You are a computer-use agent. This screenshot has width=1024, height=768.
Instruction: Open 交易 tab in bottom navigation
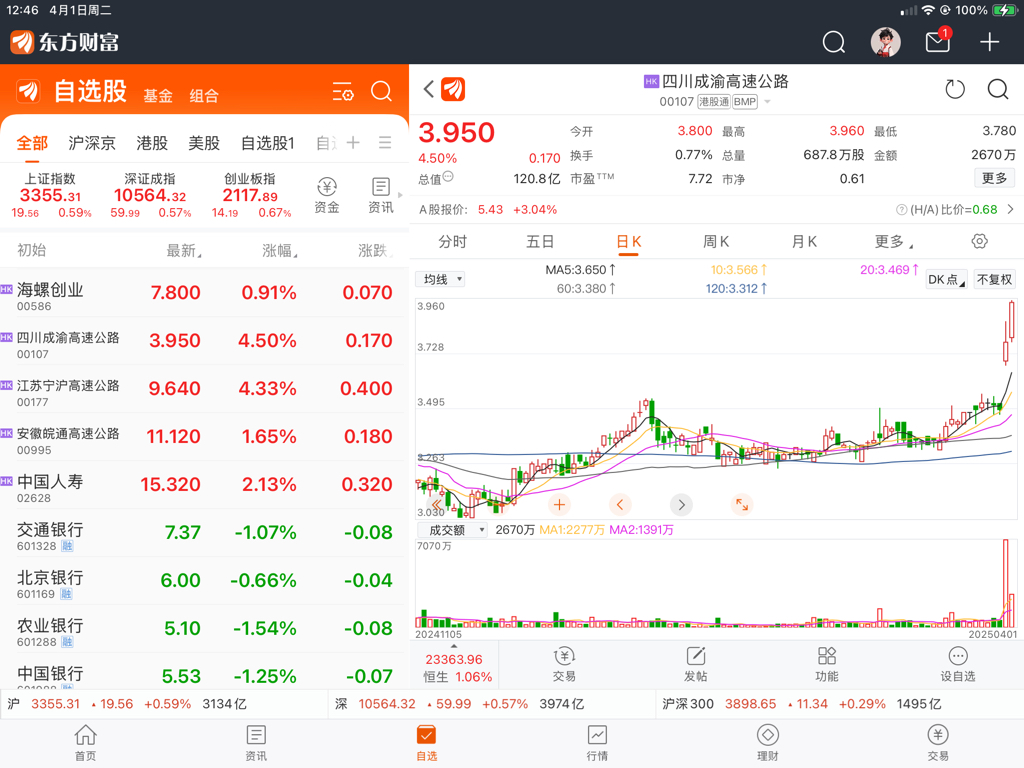[938, 743]
